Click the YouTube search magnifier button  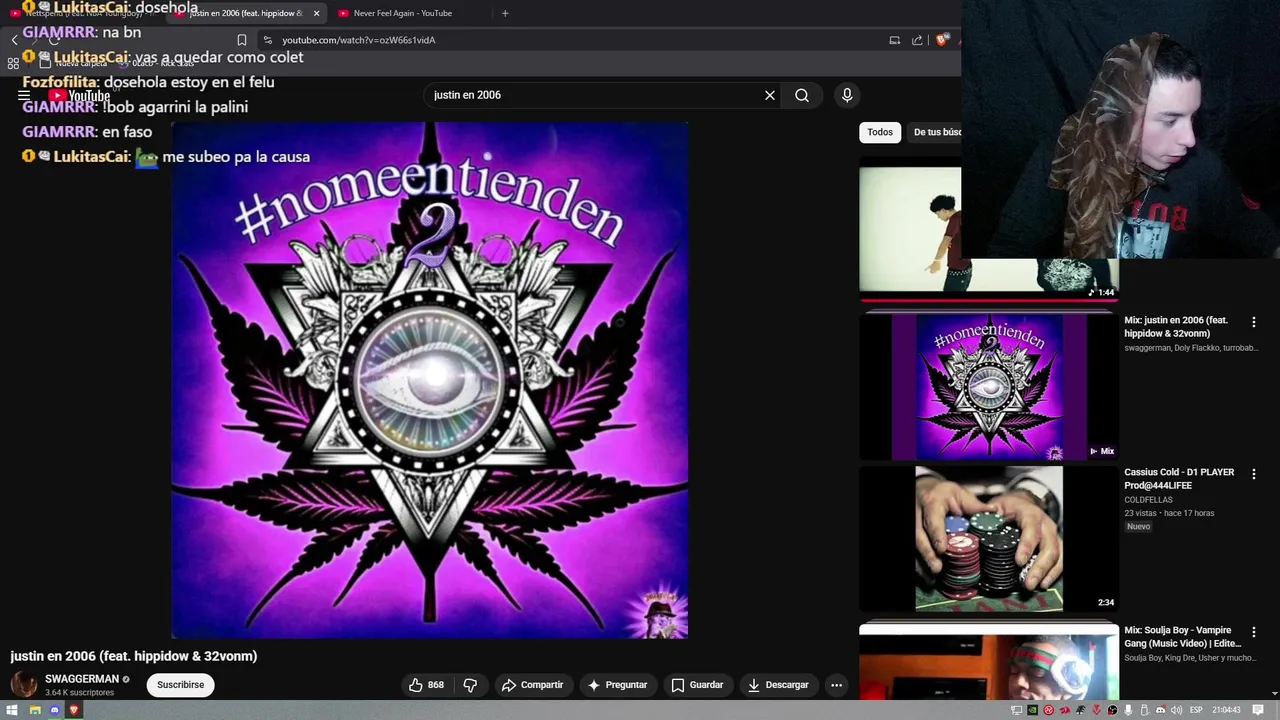802,95
